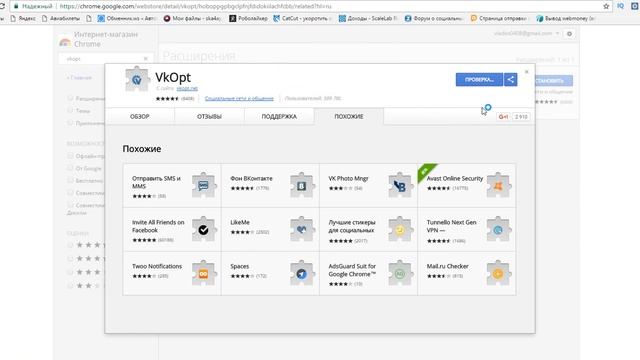Open the Tunnello Next Gen VPN icon
The height and width of the screenshot is (360, 640).
[x=498, y=229]
